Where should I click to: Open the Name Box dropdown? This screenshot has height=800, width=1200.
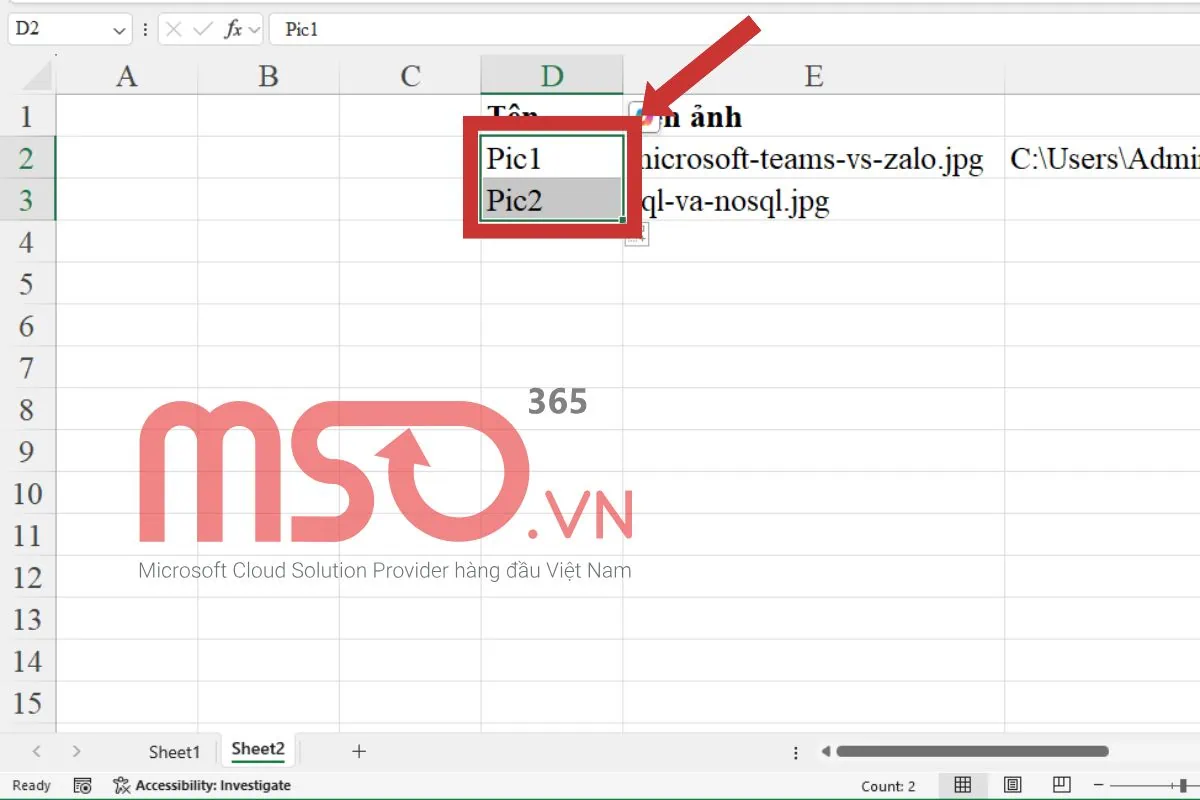(x=119, y=29)
